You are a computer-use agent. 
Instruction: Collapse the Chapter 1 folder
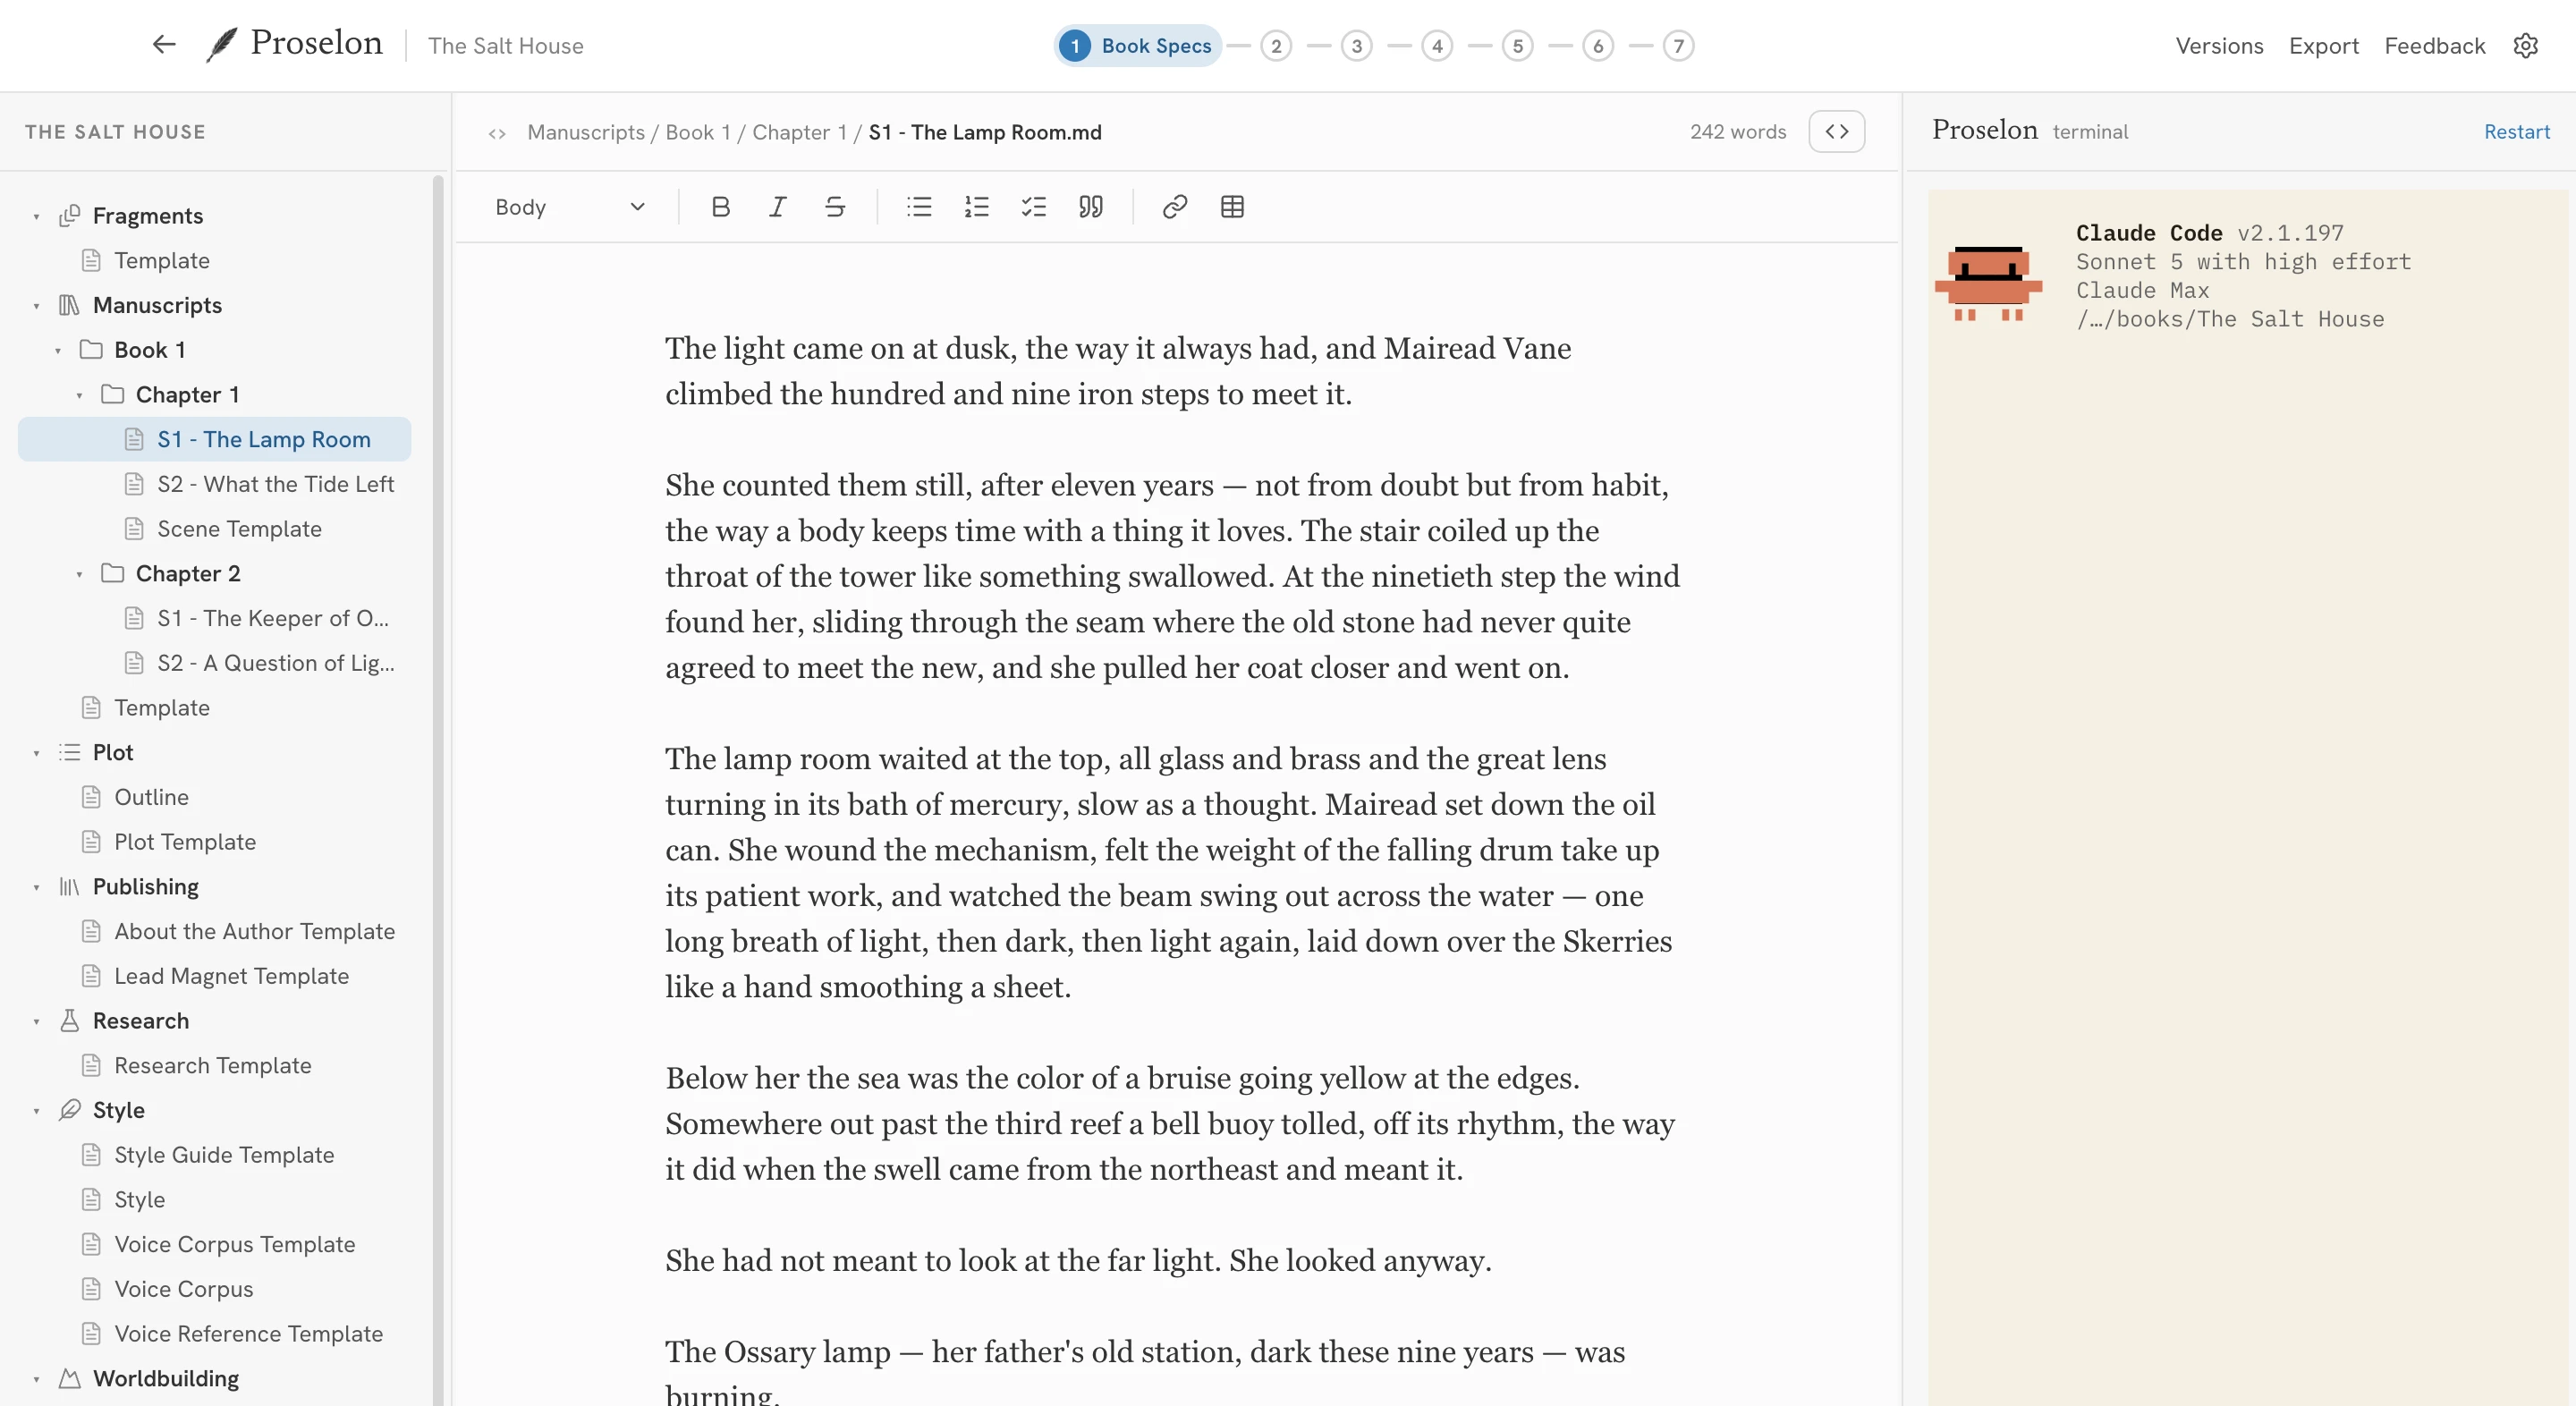[x=79, y=395]
